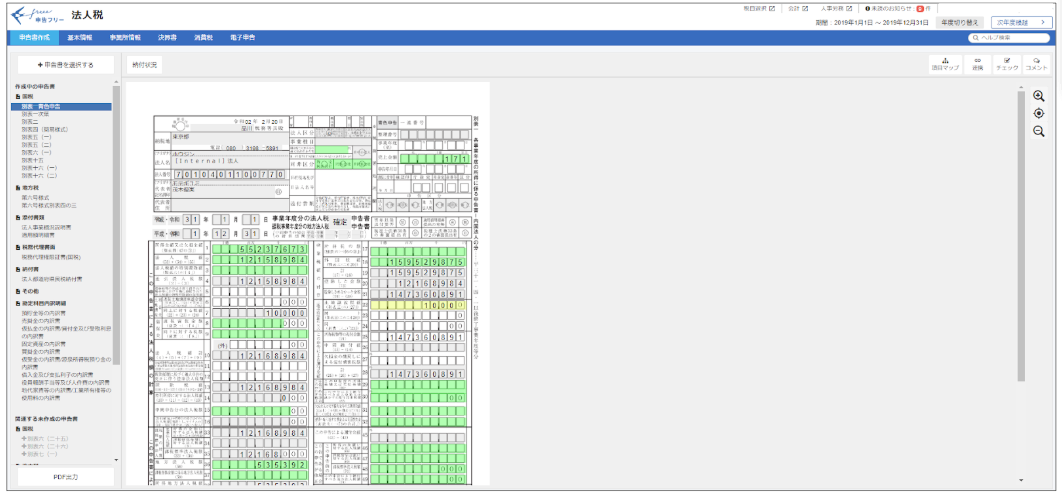
Task: Click the 申告書を選択する button
Action: coord(66,65)
